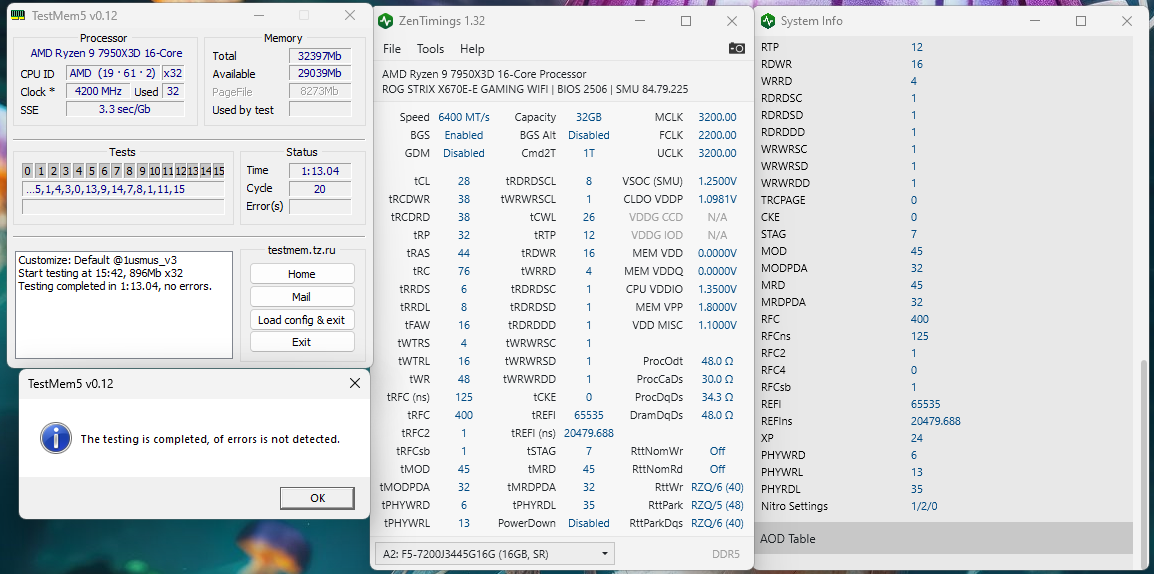Click the ZenTimings app logo icon
The height and width of the screenshot is (574, 1154).
coord(386,21)
